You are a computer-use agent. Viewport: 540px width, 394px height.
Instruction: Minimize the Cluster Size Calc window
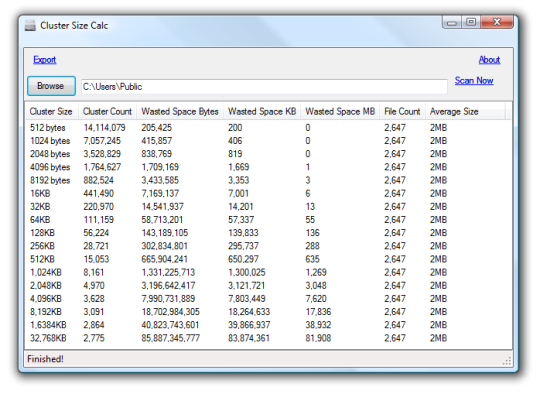pyautogui.click(x=452, y=23)
